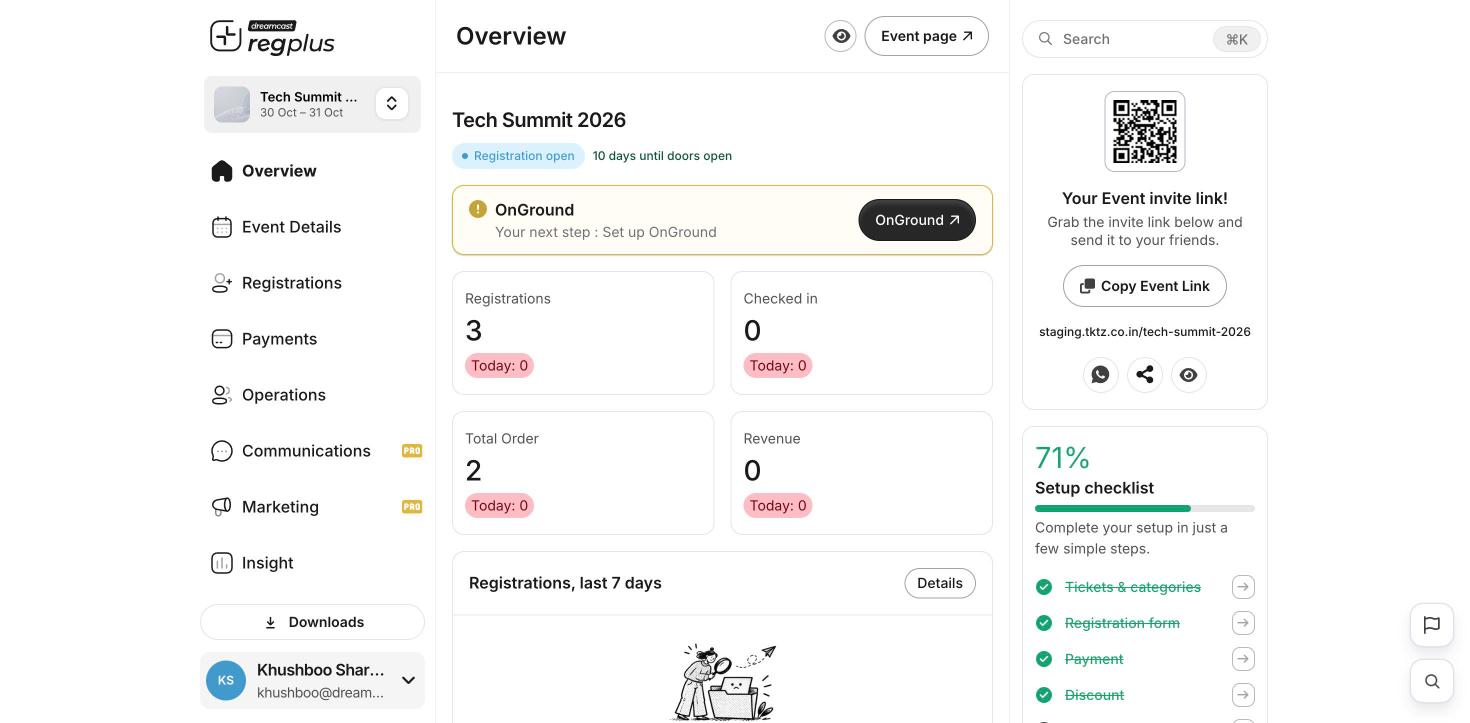Image resolution: width=1470 pixels, height=723 pixels.
Task: Toggle the preview eye icon beside Event page
Action: tap(841, 36)
